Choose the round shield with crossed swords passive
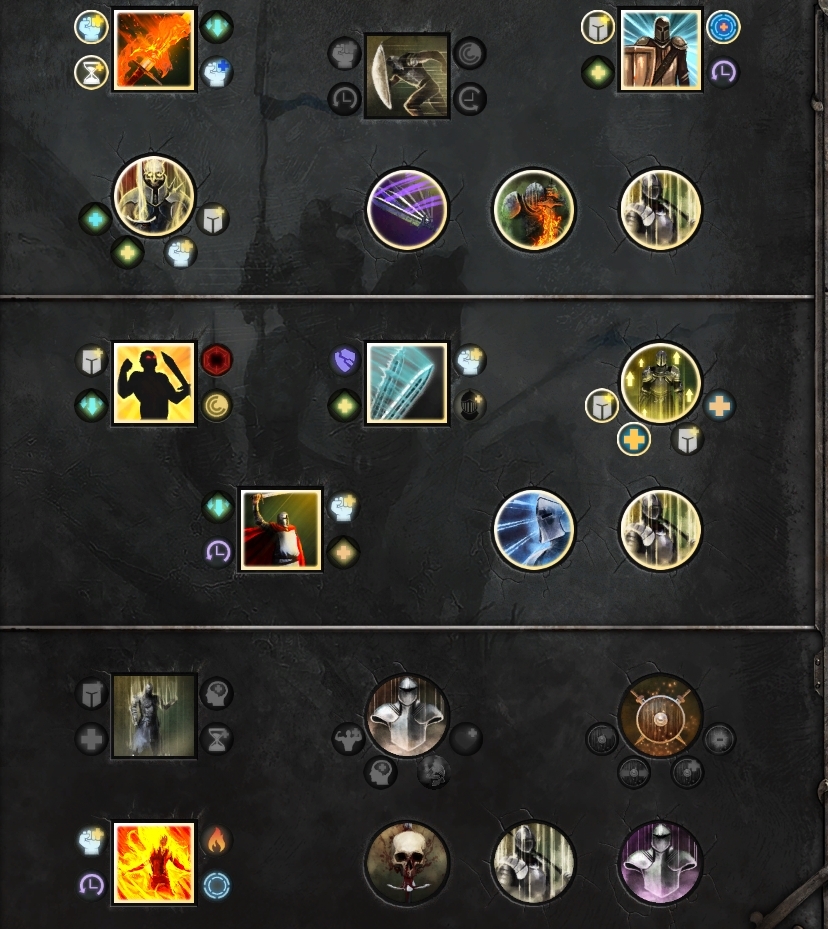This screenshot has width=828, height=929. coord(660,716)
